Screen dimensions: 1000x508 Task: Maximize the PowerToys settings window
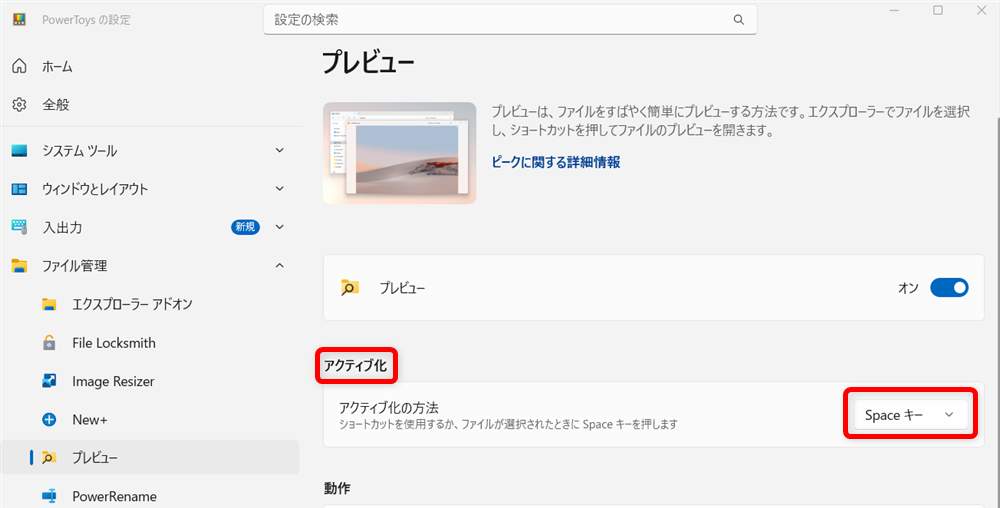[938, 11]
